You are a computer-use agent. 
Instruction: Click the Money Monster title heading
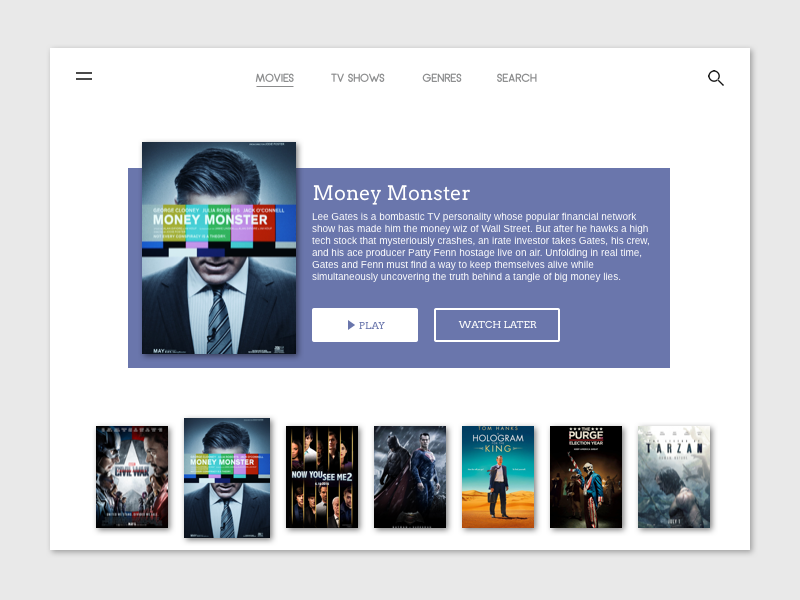point(391,193)
